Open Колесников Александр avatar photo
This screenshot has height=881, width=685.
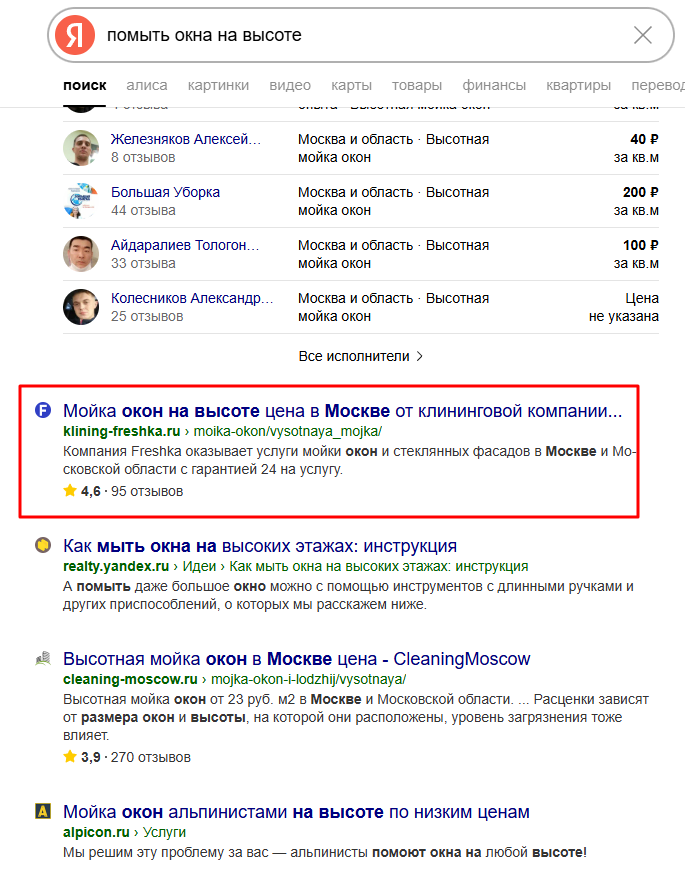[x=81, y=307]
